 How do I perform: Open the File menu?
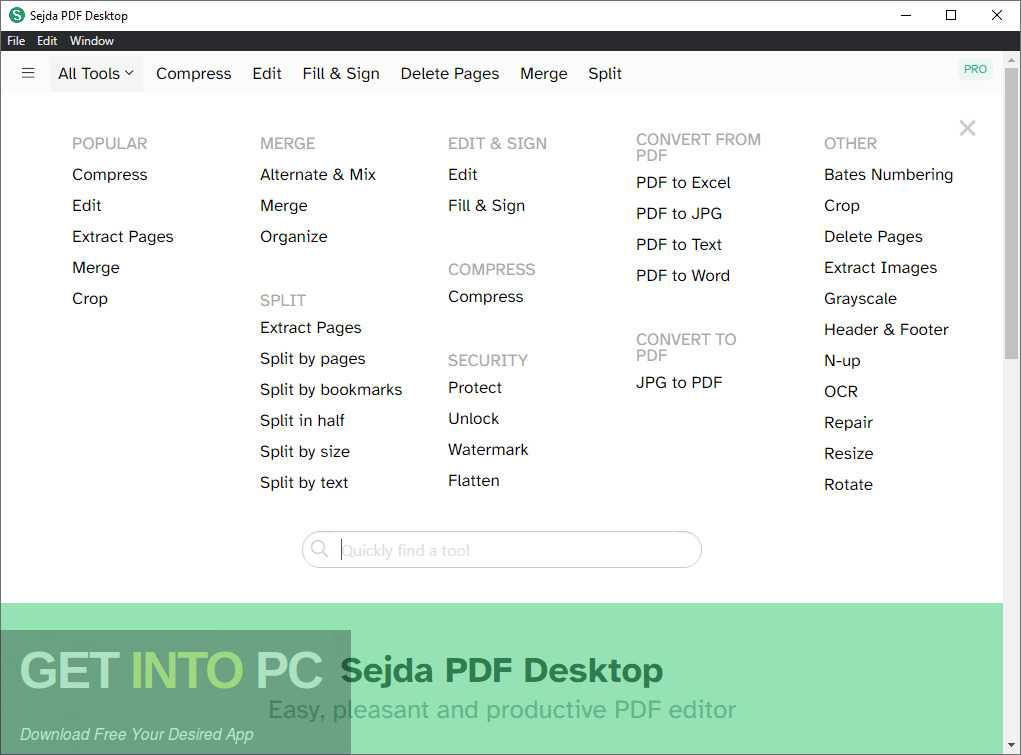point(16,41)
